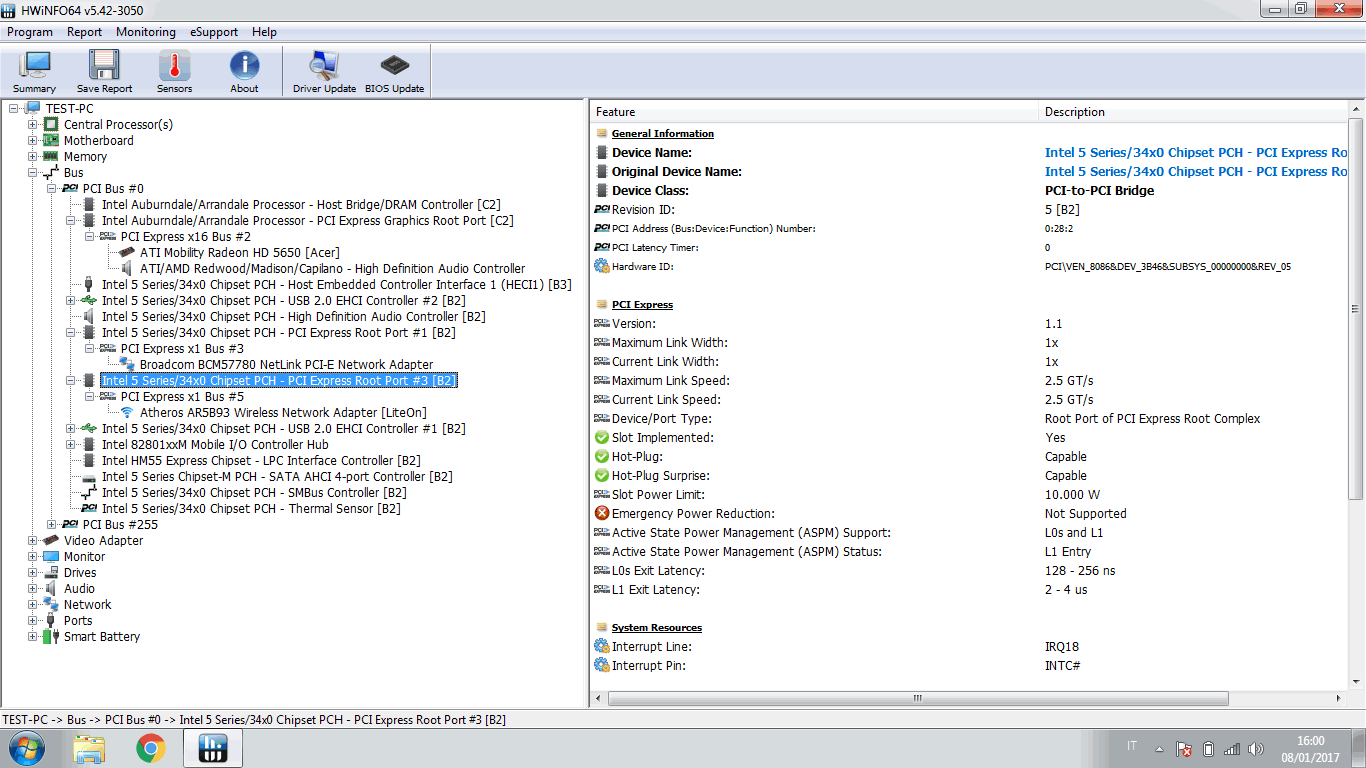The width and height of the screenshot is (1366, 768).
Task: Click the Smart Battery icon
Action: coord(52,636)
